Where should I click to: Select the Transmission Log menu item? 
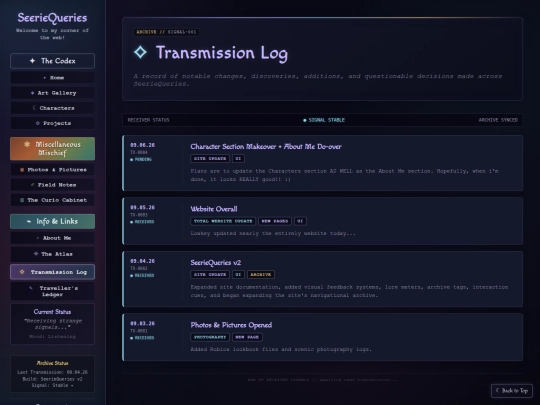tap(52, 272)
